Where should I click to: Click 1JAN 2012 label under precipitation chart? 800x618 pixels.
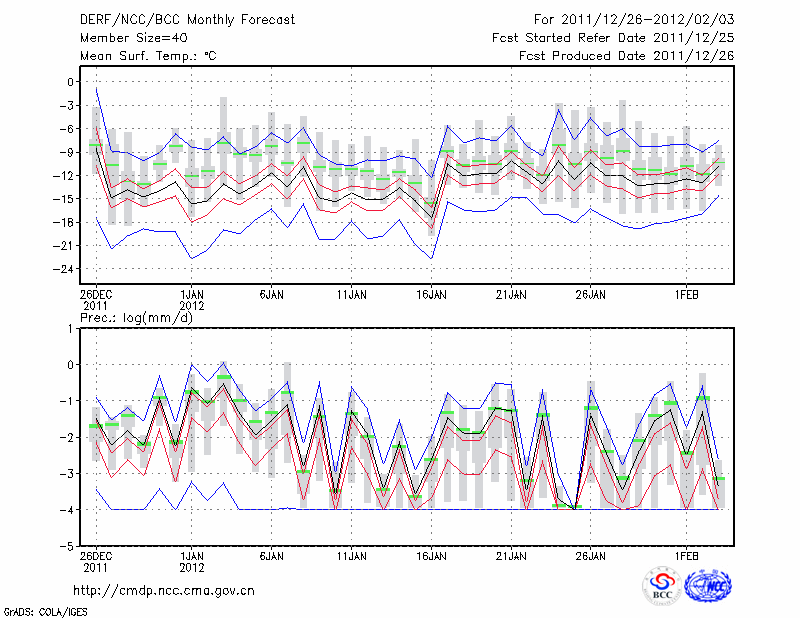191,560
